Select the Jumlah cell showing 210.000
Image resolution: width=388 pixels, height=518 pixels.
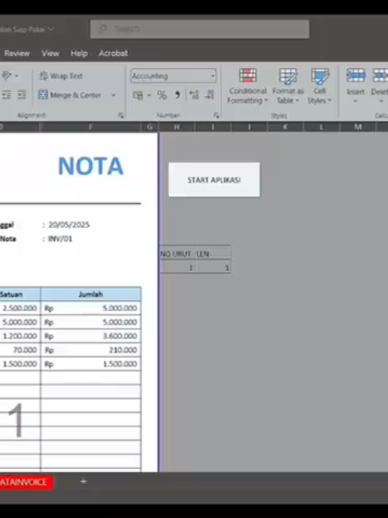click(91, 350)
